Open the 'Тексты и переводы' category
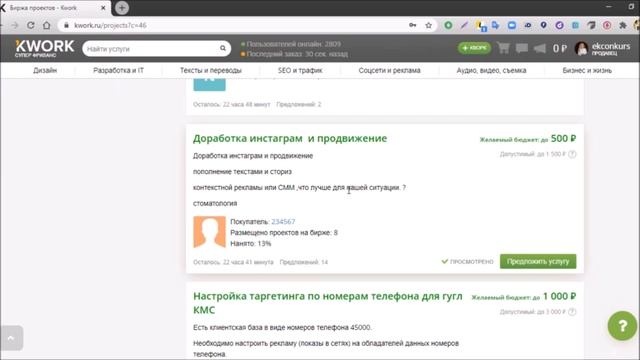Screen dimensions: 640x360 (211, 70)
